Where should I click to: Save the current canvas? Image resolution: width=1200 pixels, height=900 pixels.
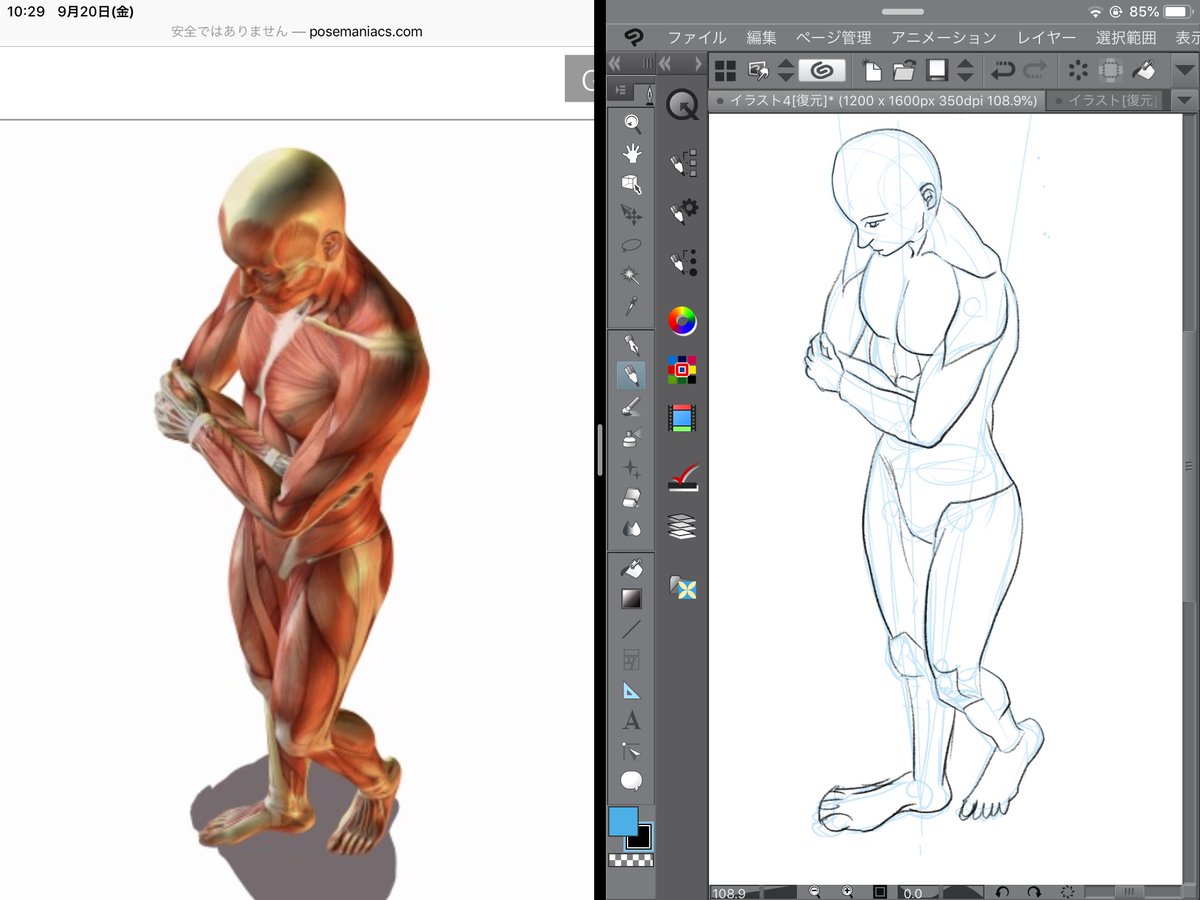(937, 71)
